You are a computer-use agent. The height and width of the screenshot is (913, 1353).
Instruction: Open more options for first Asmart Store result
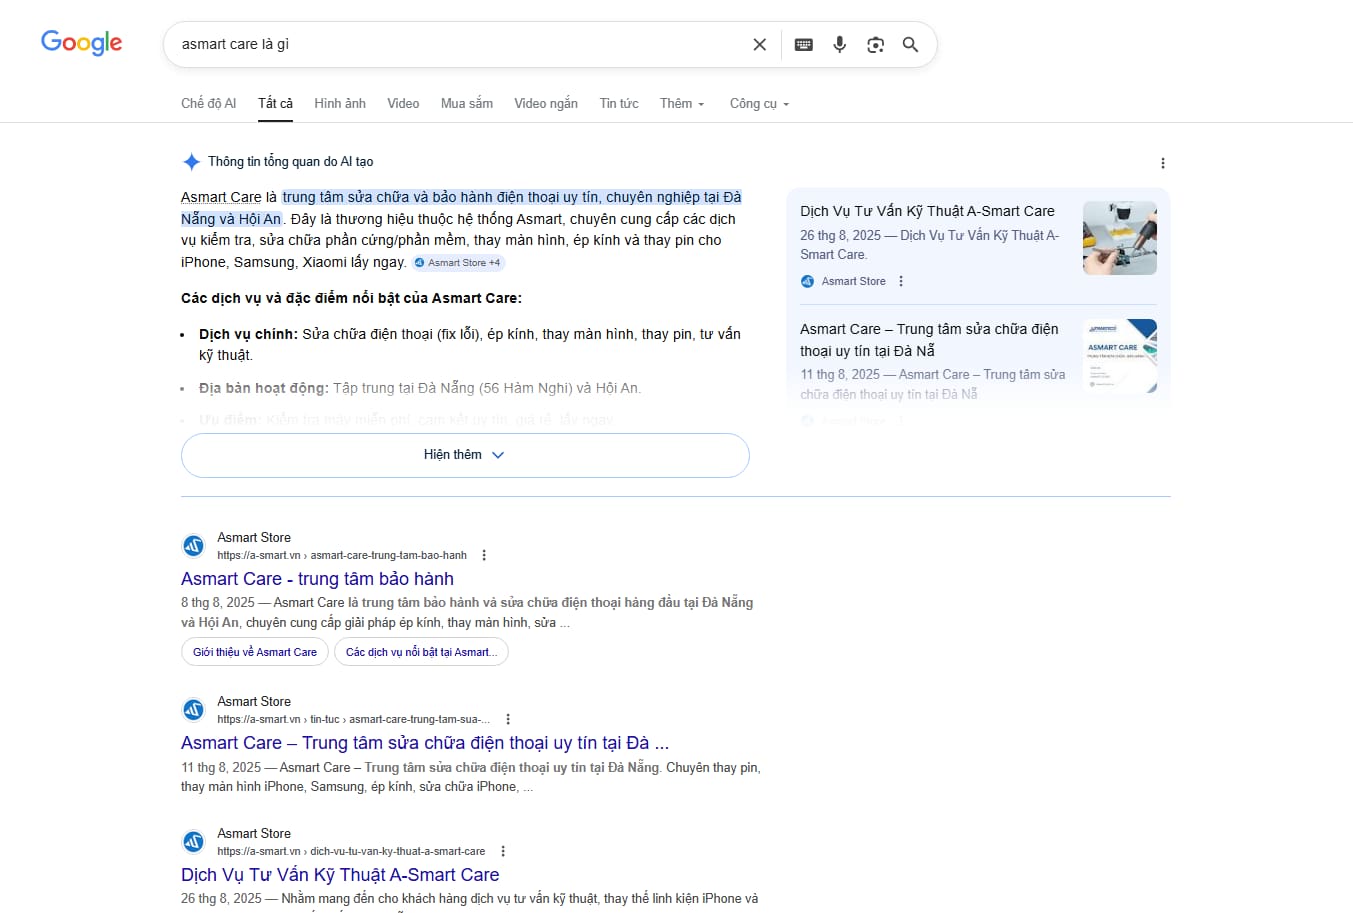point(484,555)
